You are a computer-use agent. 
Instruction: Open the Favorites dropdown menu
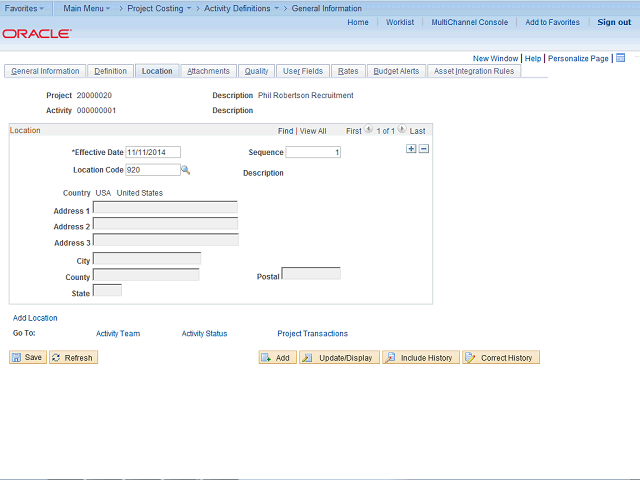[24, 8]
